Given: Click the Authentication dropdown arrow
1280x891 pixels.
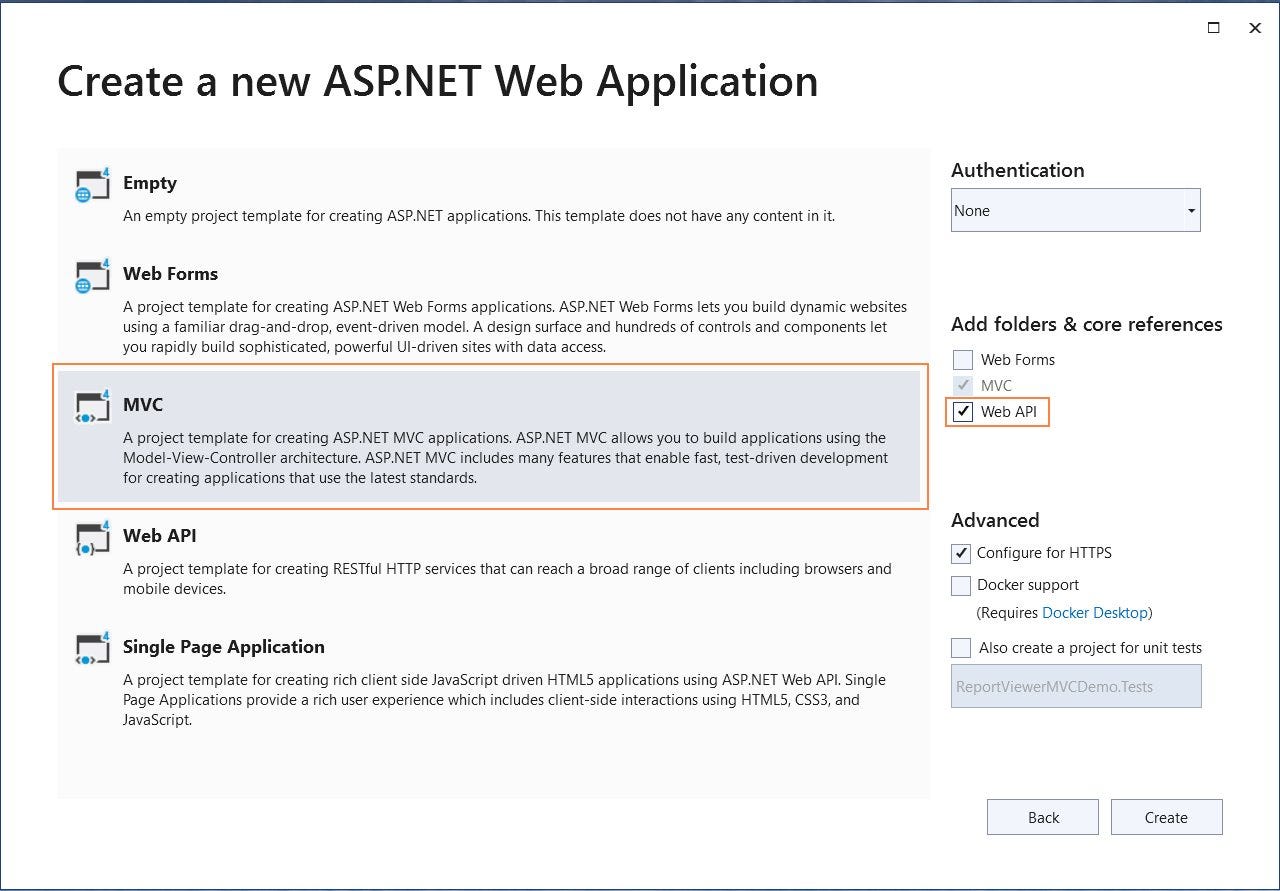Looking at the screenshot, I should pos(1191,210).
